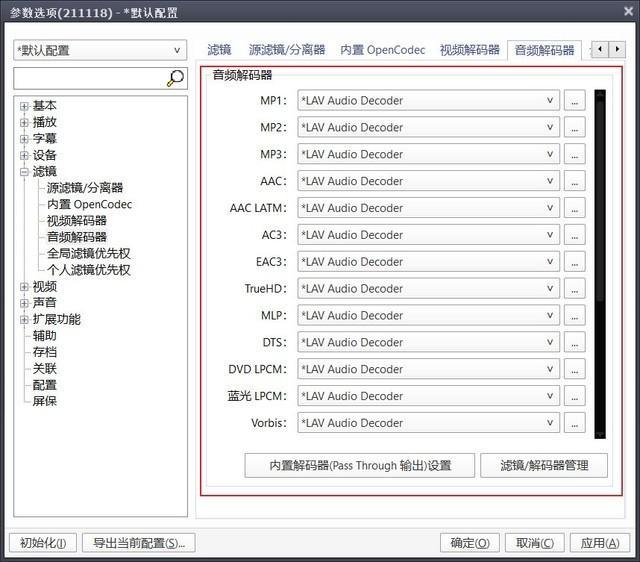The image size is (640, 562).
Task: Click the vertical scrollbar in decoder list
Action: point(600,264)
